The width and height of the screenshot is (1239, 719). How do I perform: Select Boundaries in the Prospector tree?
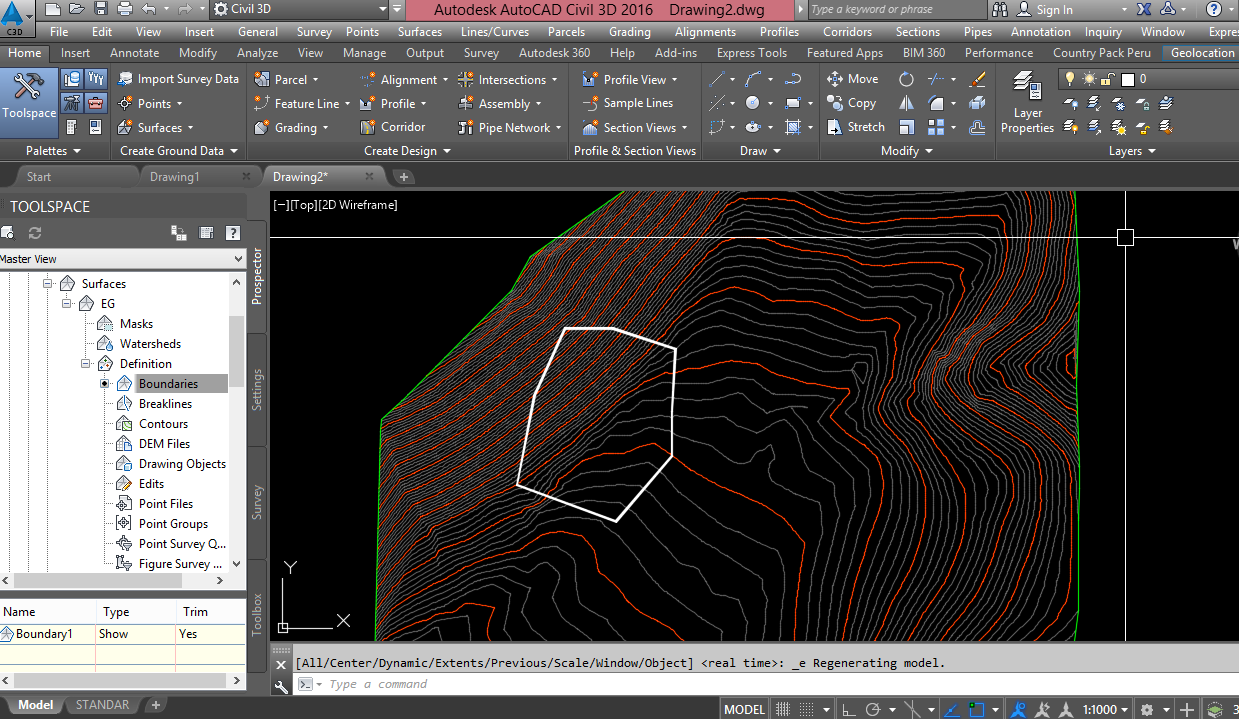coord(168,383)
